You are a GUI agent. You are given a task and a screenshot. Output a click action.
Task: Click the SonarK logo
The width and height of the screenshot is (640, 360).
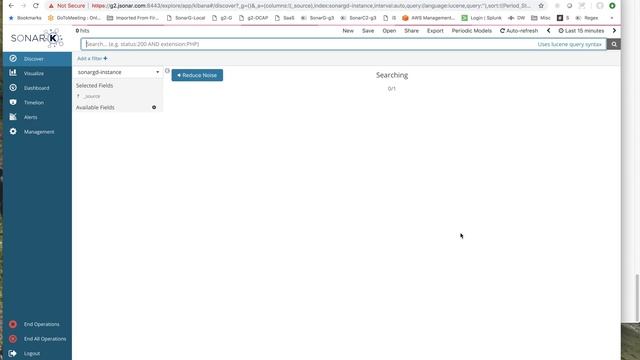pyautogui.click(x=37, y=38)
